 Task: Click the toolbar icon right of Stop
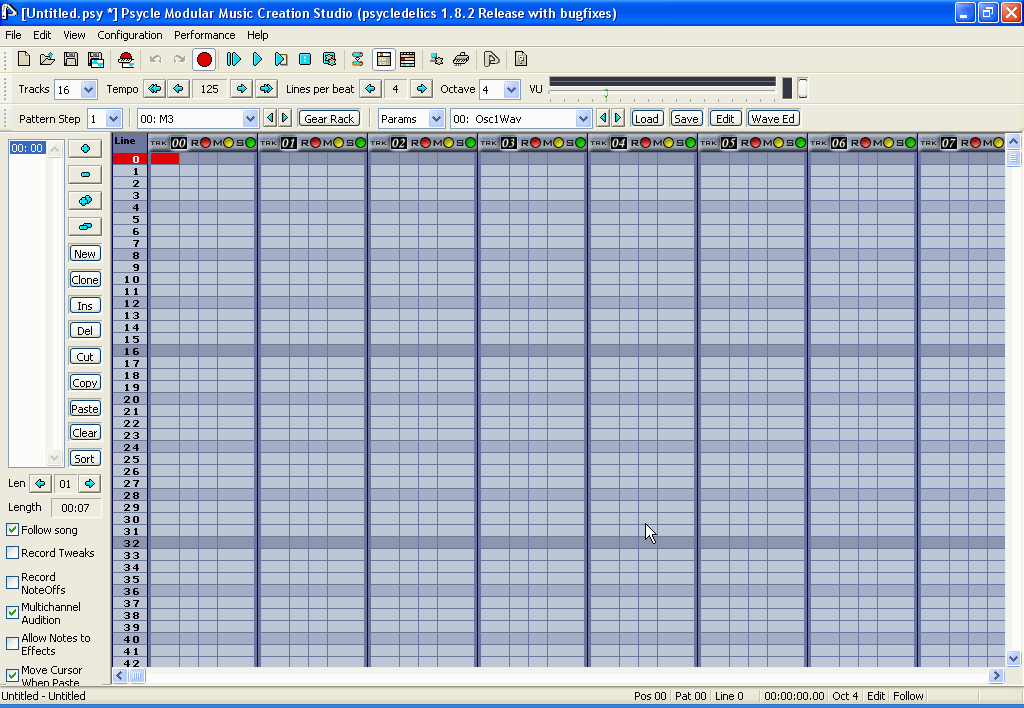coord(329,59)
